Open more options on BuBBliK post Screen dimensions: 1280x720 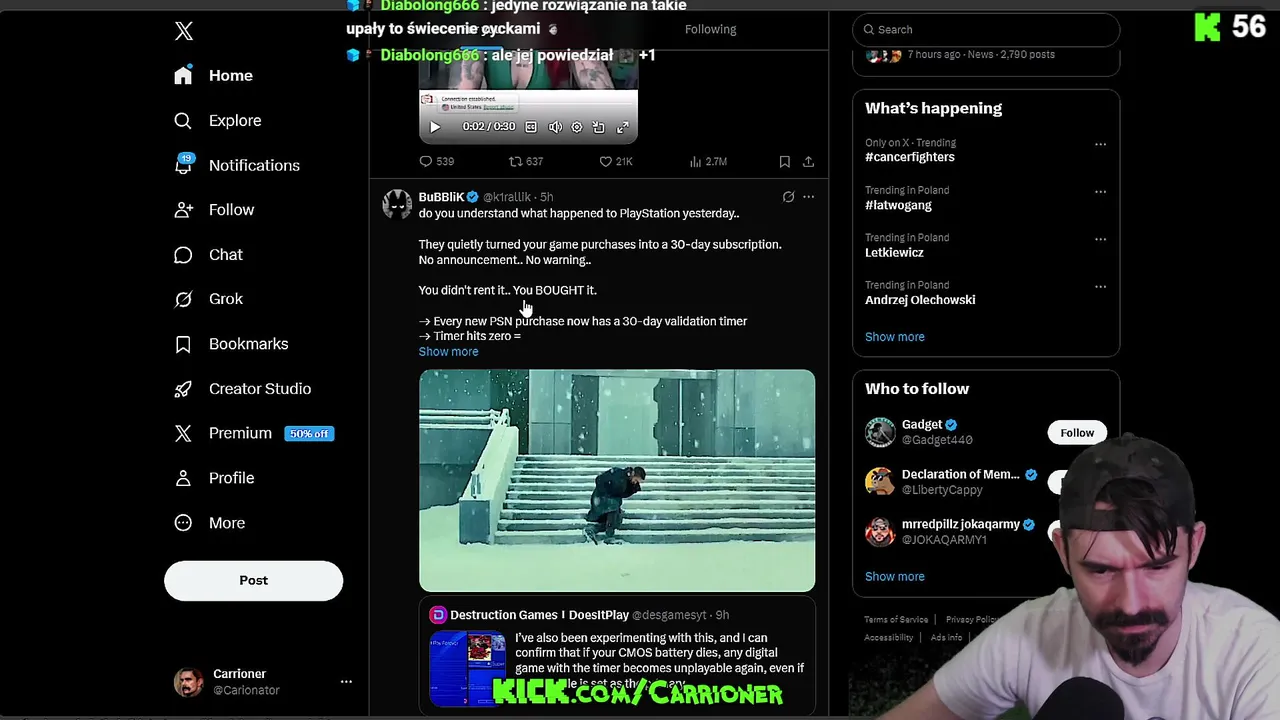pos(808,197)
